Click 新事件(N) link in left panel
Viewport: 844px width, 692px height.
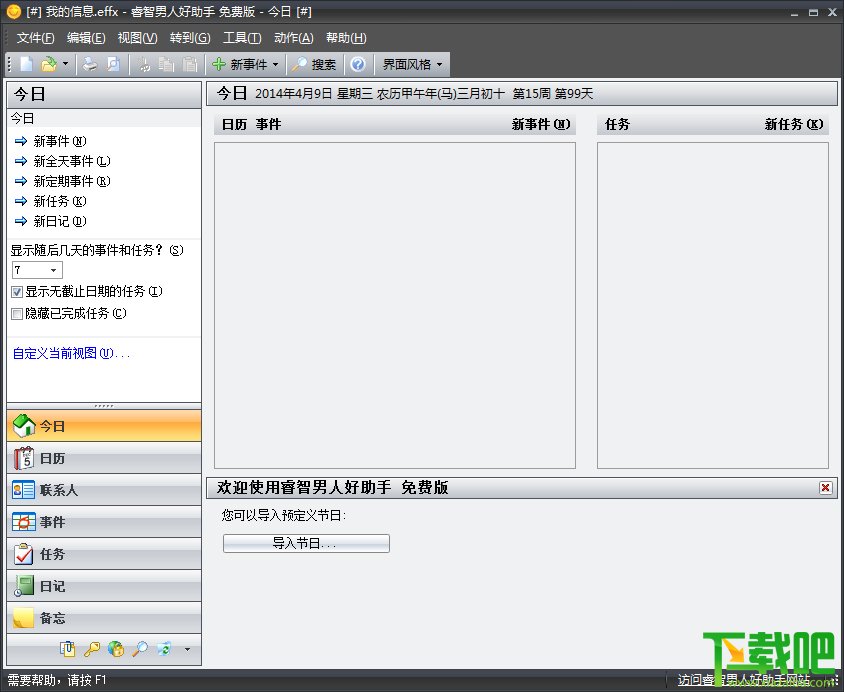tap(60, 141)
